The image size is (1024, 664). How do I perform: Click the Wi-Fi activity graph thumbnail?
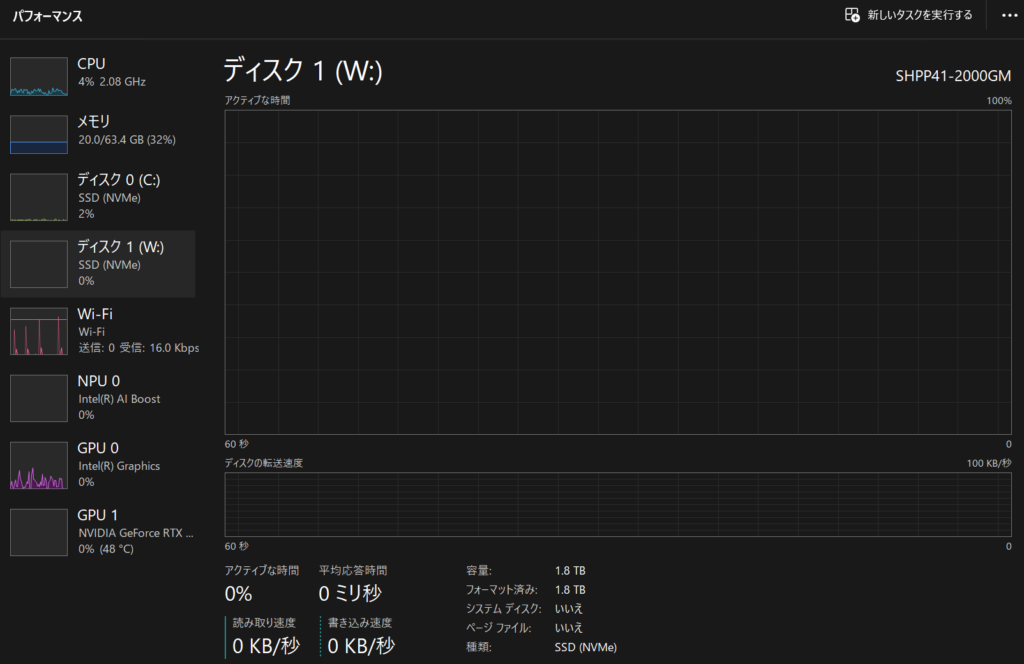tap(39, 331)
